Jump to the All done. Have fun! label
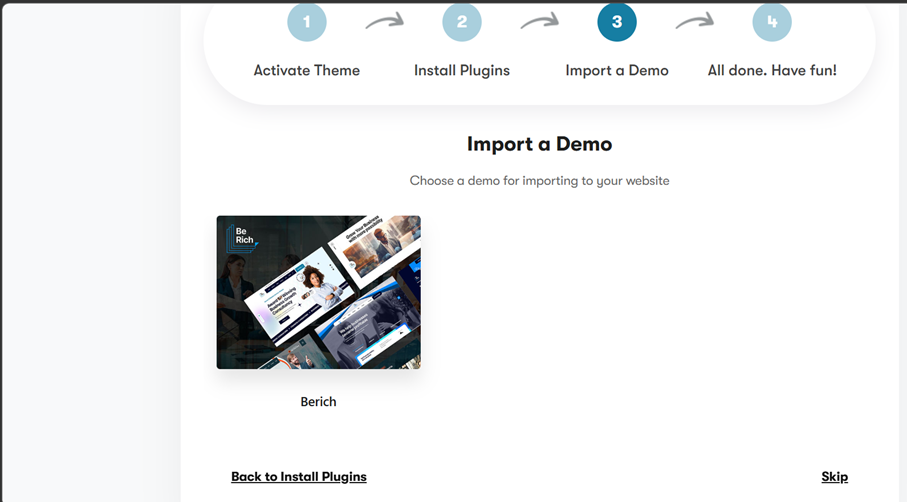Viewport: 907px width, 502px height. tap(771, 71)
